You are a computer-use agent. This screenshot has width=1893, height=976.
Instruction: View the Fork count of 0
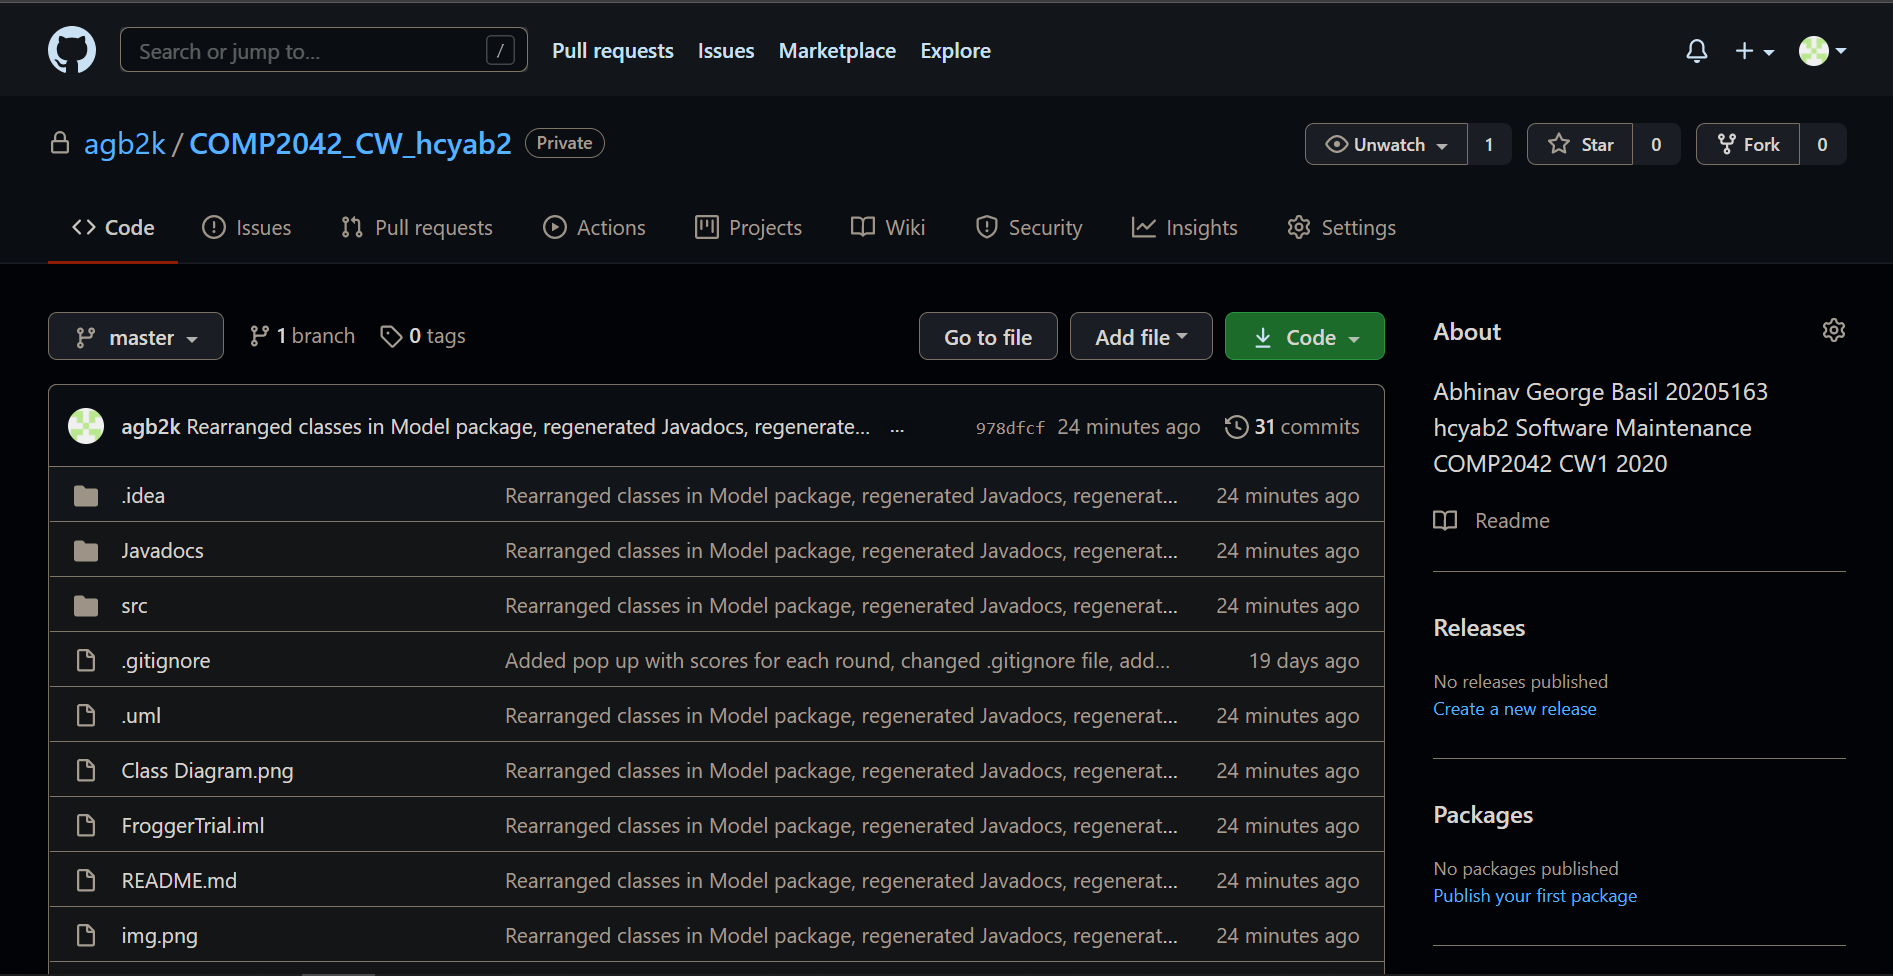click(1822, 144)
